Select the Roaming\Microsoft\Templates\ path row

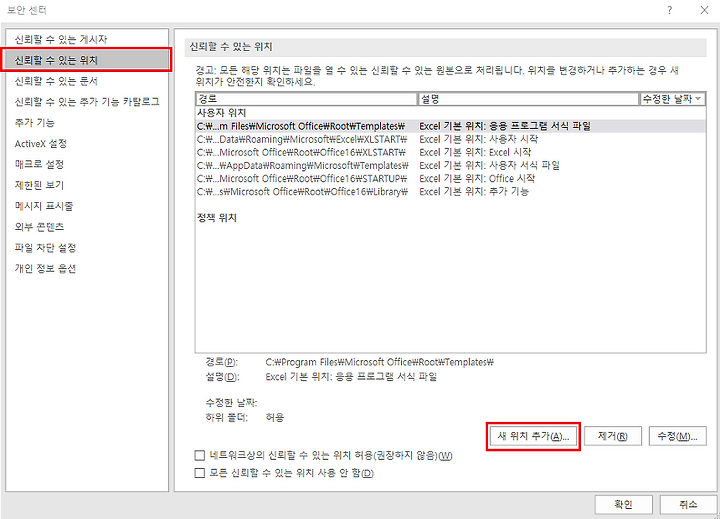[x=450, y=165]
